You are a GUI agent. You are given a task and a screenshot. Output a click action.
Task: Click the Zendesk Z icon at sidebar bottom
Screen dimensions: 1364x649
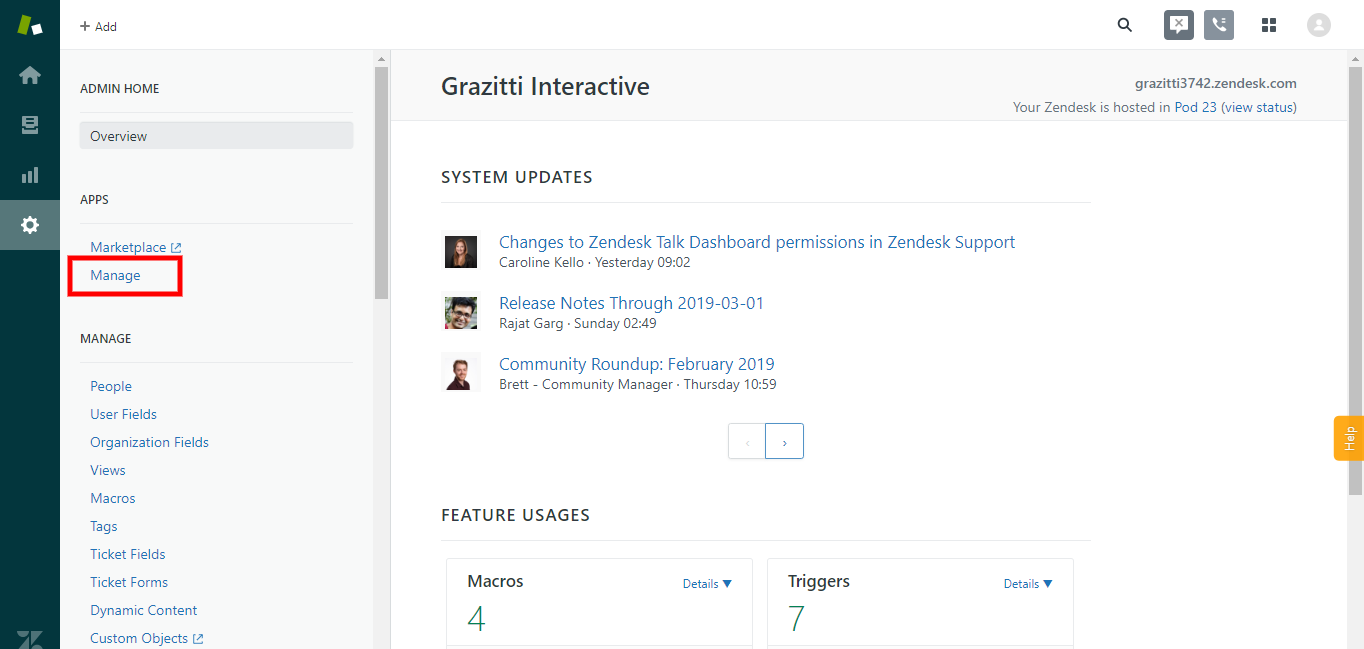click(x=30, y=638)
